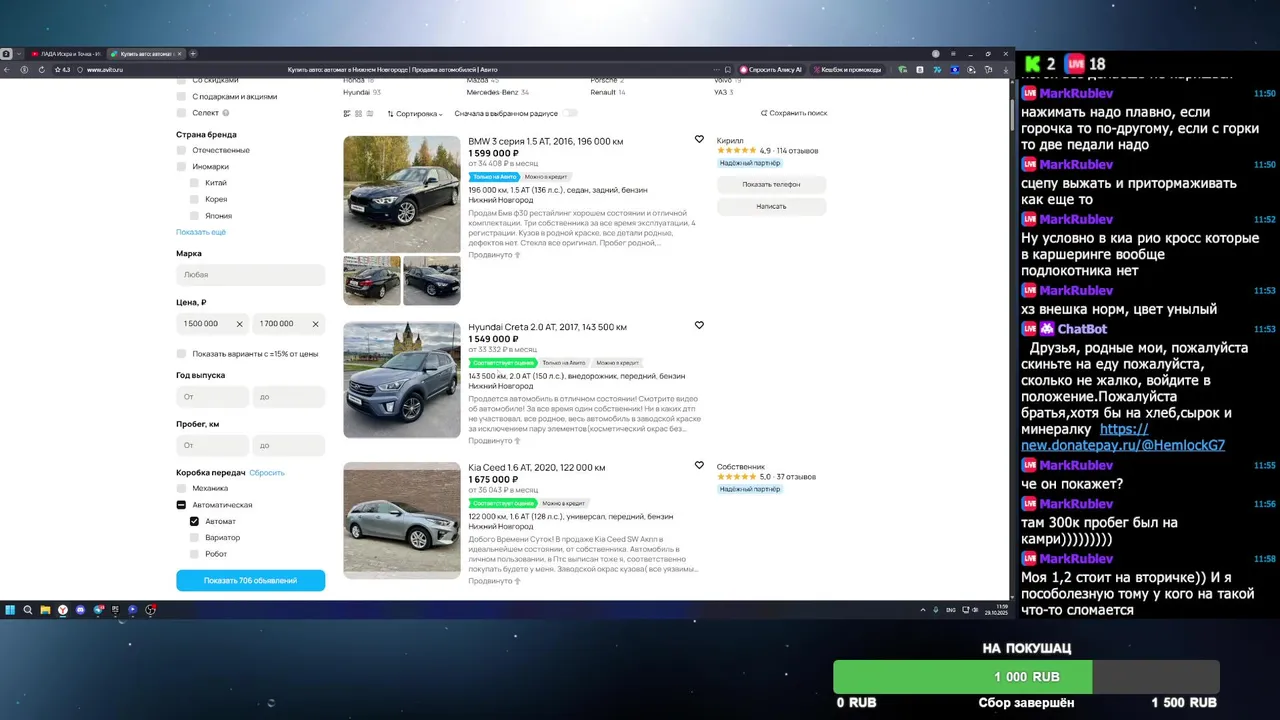Check the Корея brand country option
The height and width of the screenshot is (720, 1280).
point(195,199)
